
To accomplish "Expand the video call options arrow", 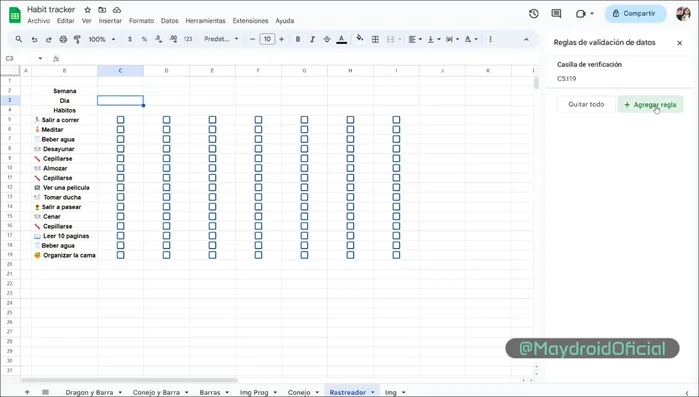I will click(x=592, y=14).
